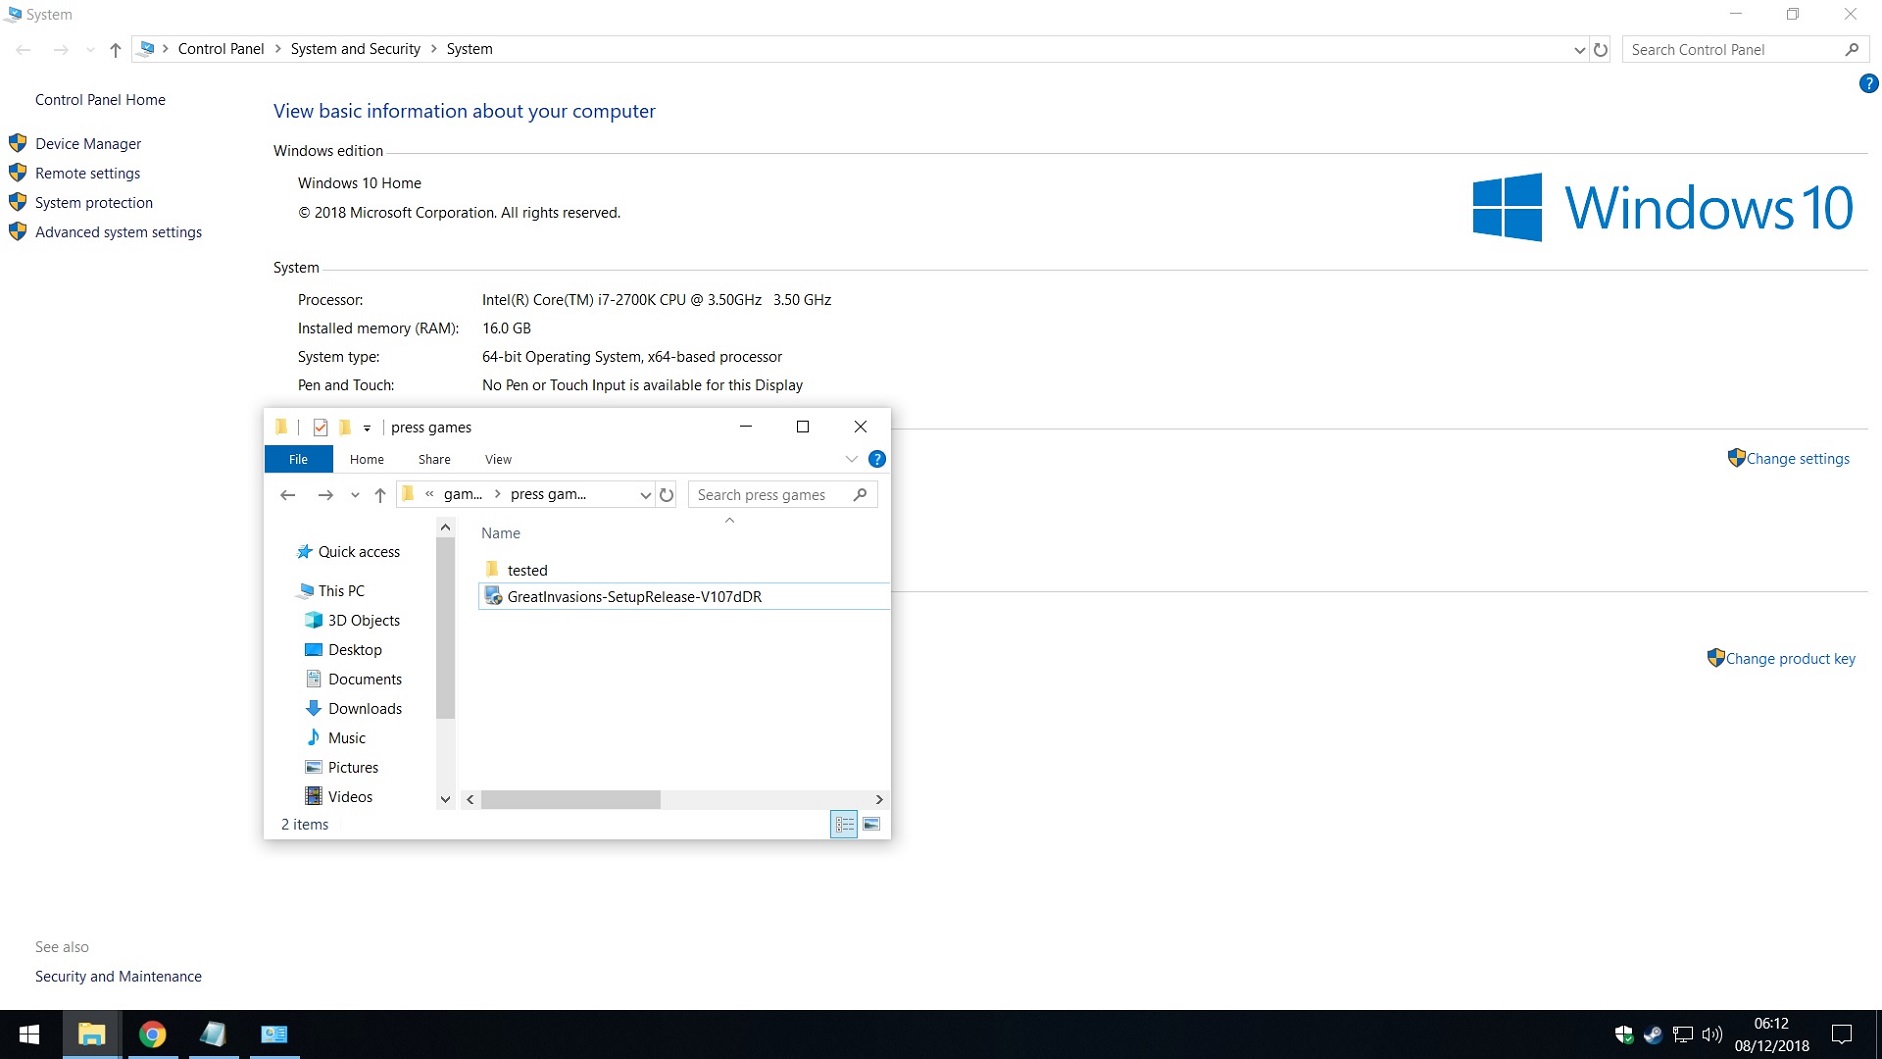Open Advanced system settings
Viewport: 1882px width, 1059px height.
point(118,232)
